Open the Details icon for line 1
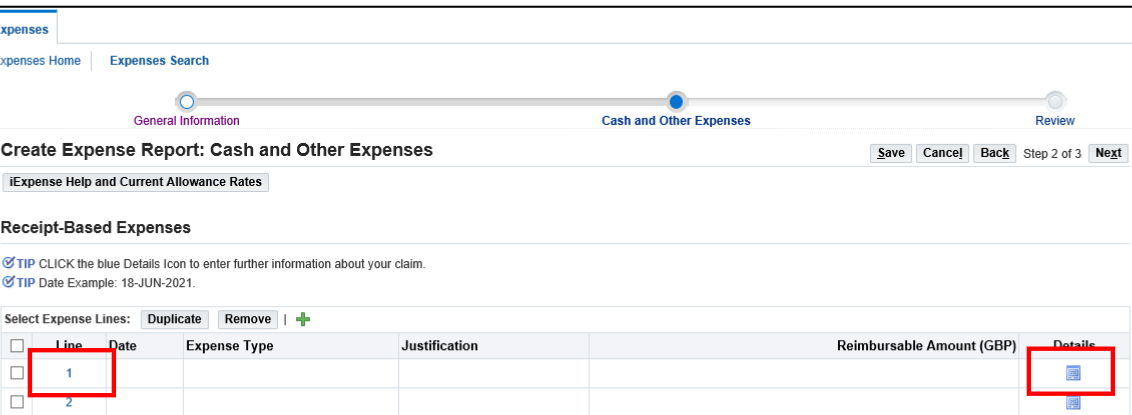Image resolution: width=1132 pixels, height=415 pixels. [x=1073, y=373]
